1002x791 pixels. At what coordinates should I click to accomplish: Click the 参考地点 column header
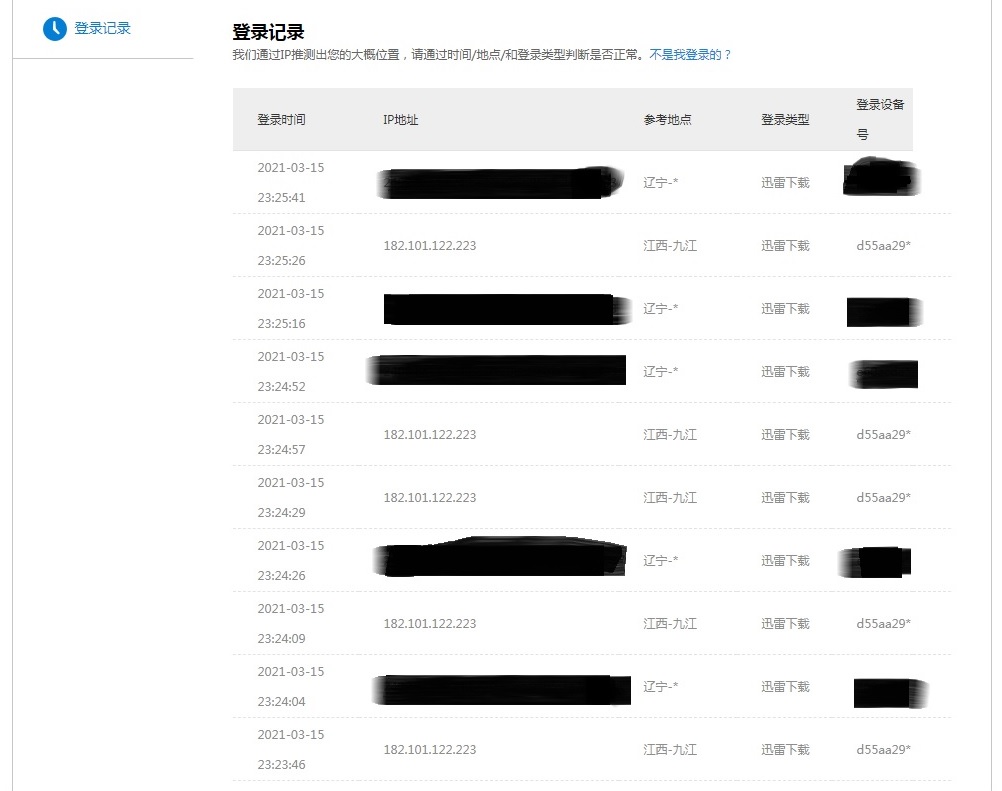[x=666, y=119]
